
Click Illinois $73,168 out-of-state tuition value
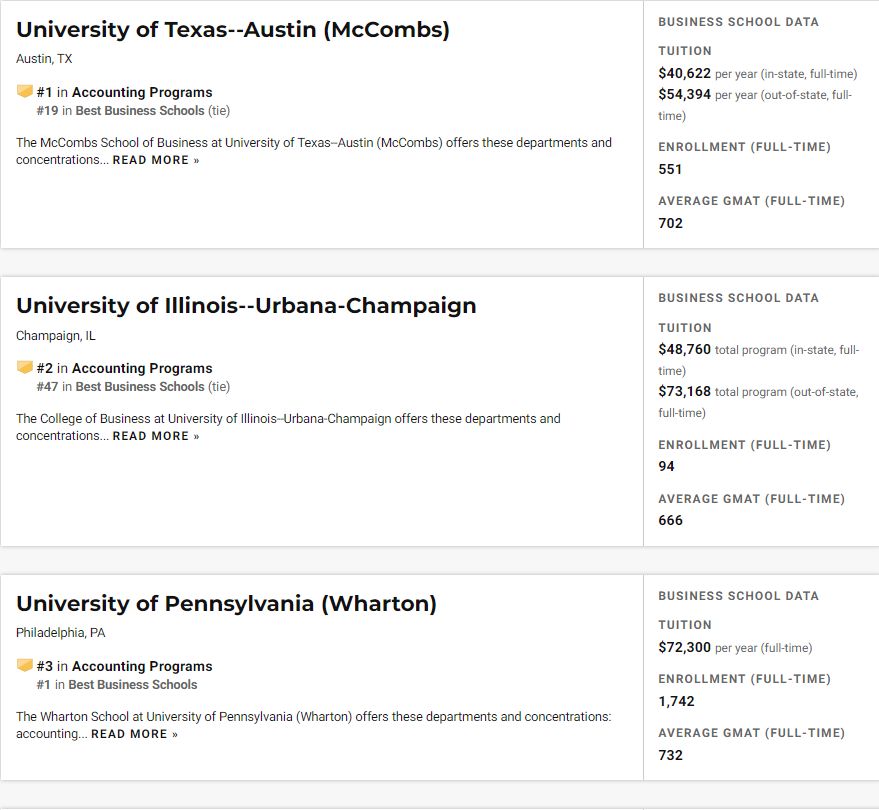tap(684, 391)
